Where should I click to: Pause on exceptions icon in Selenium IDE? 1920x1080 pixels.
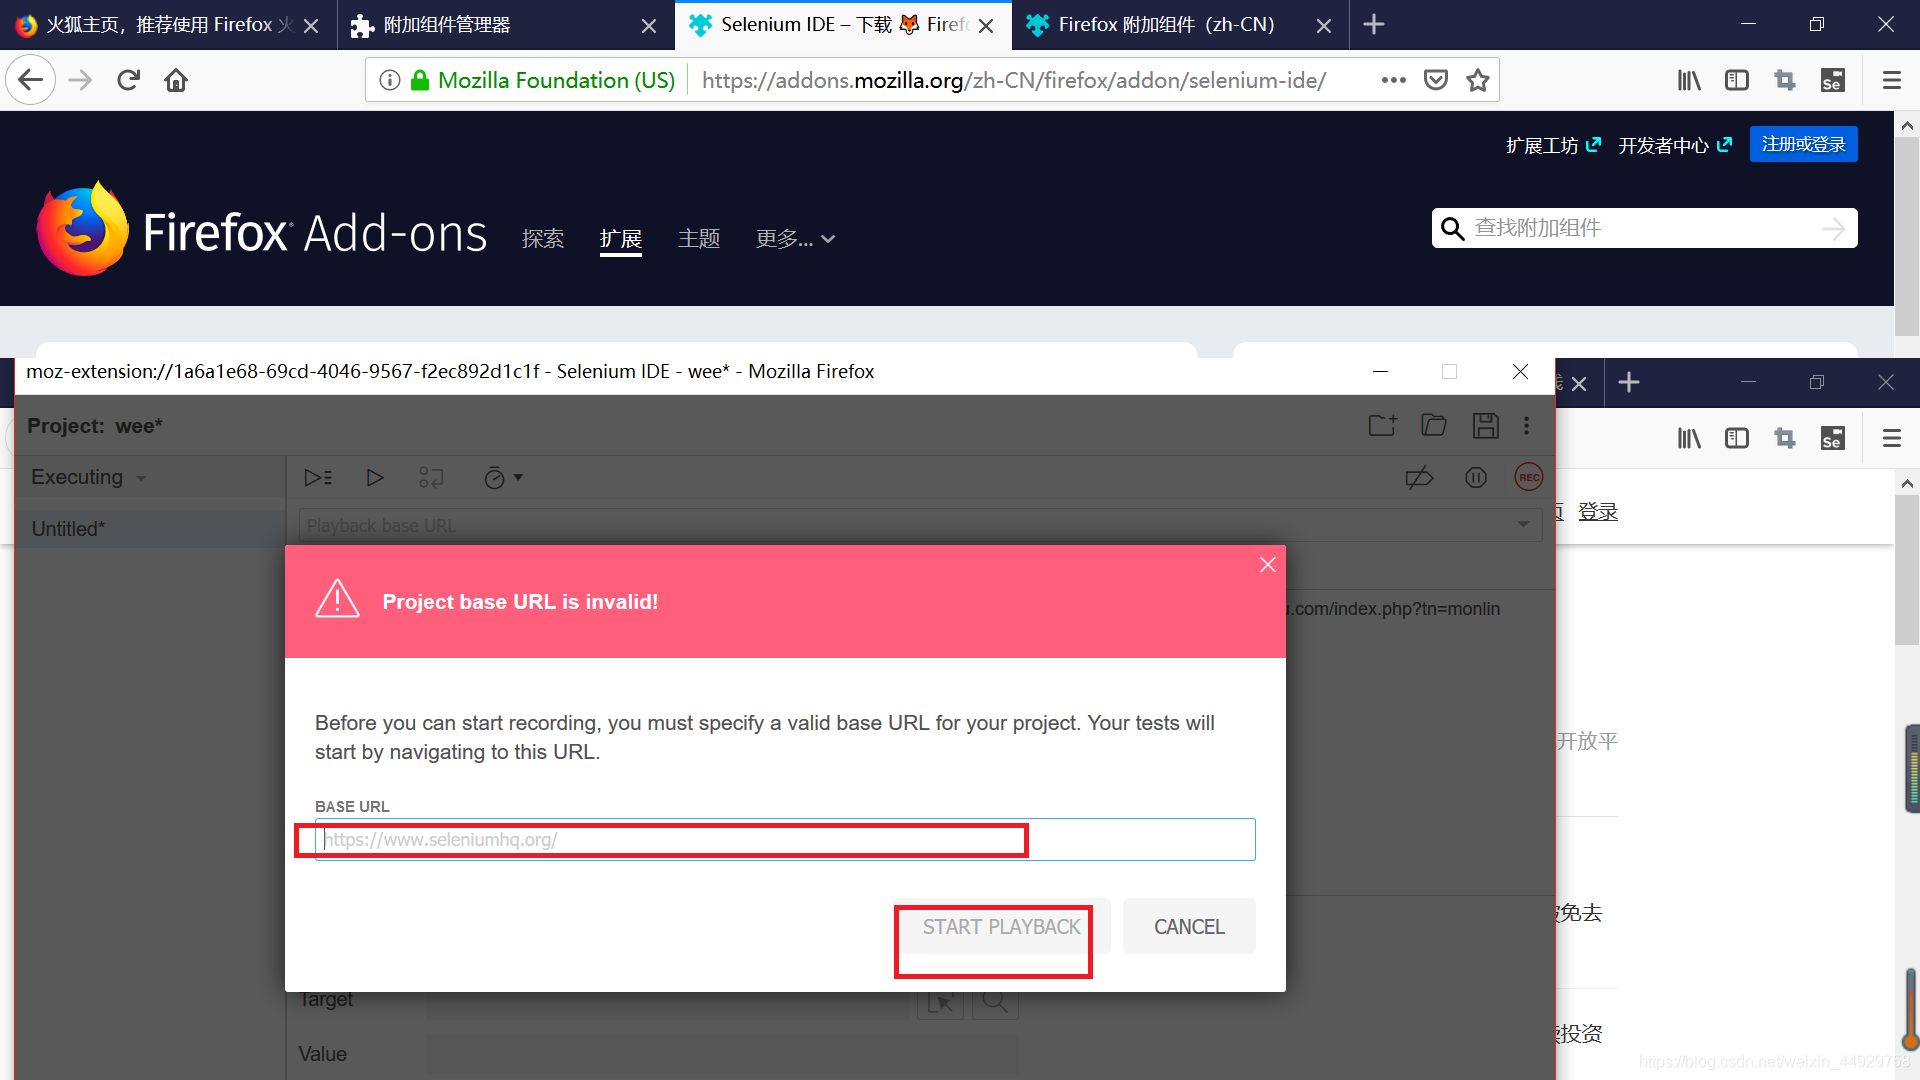(x=1476, y=478)
